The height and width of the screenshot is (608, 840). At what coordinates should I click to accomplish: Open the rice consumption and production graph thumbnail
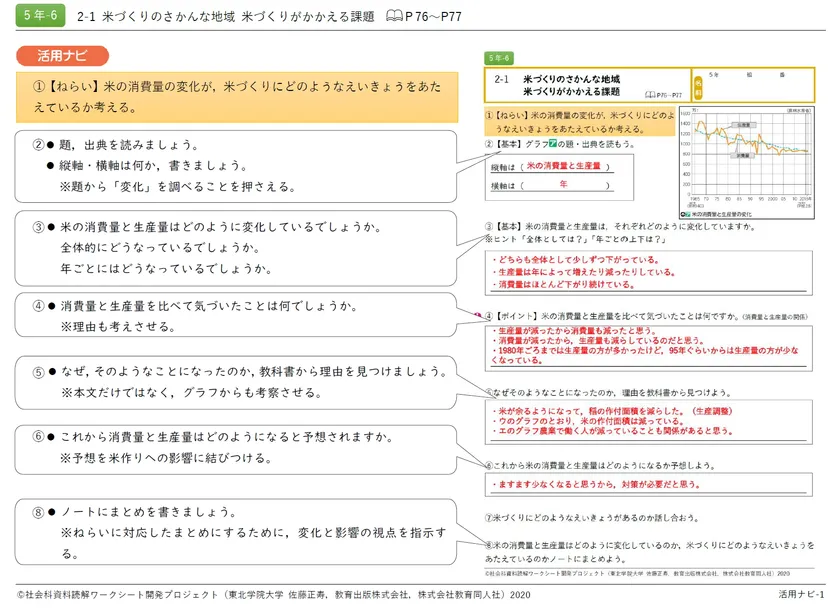click(x=747, y=163)
